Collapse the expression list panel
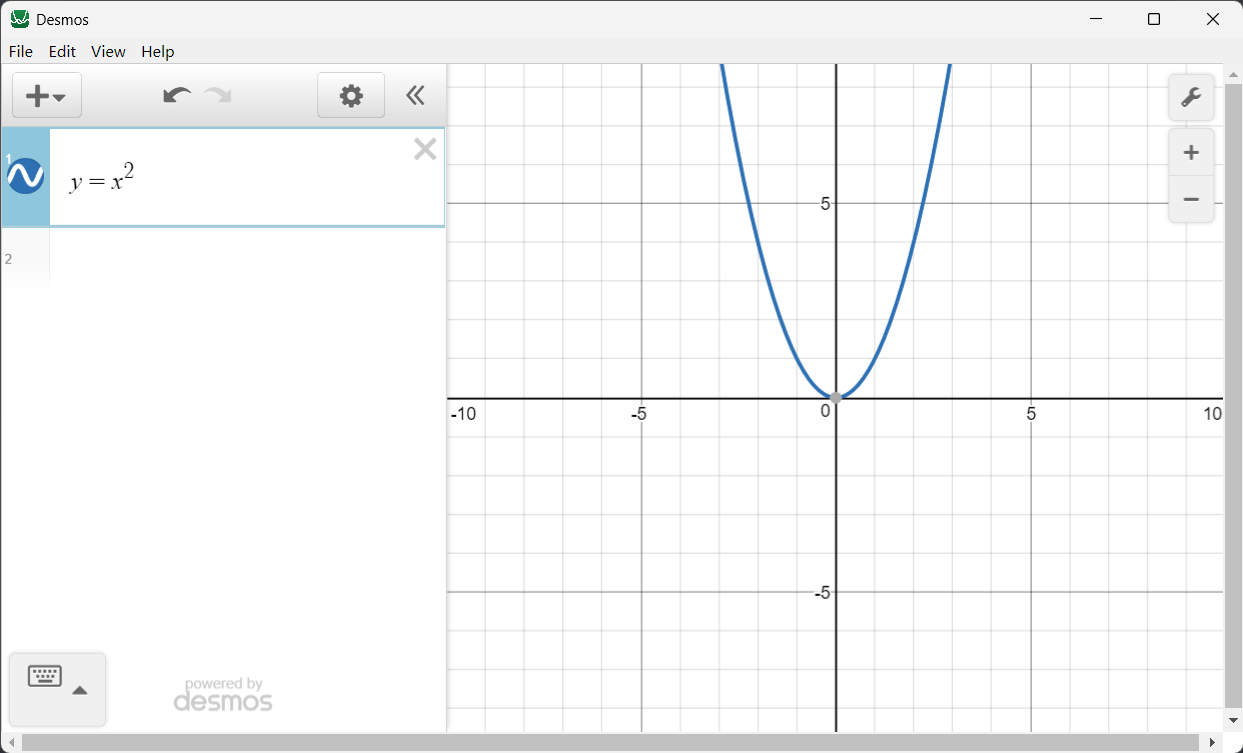 coord(415,96)
